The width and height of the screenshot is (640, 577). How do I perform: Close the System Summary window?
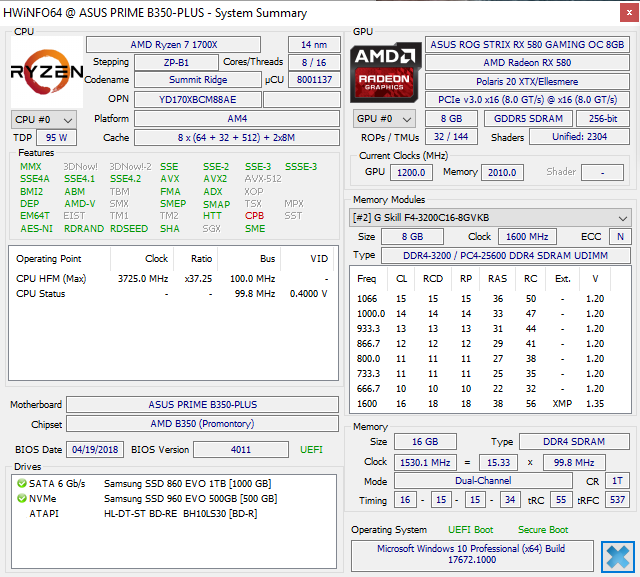(x=629, y=13)
